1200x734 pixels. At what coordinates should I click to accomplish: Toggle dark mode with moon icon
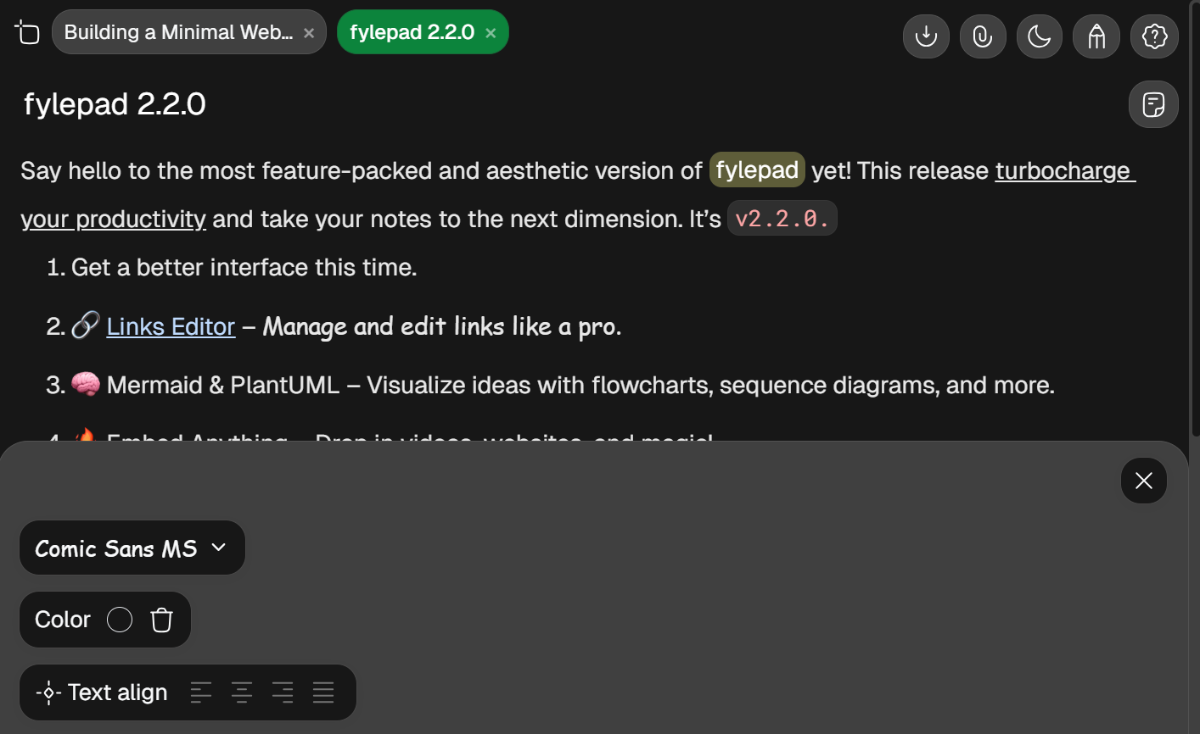[1040, 37]
